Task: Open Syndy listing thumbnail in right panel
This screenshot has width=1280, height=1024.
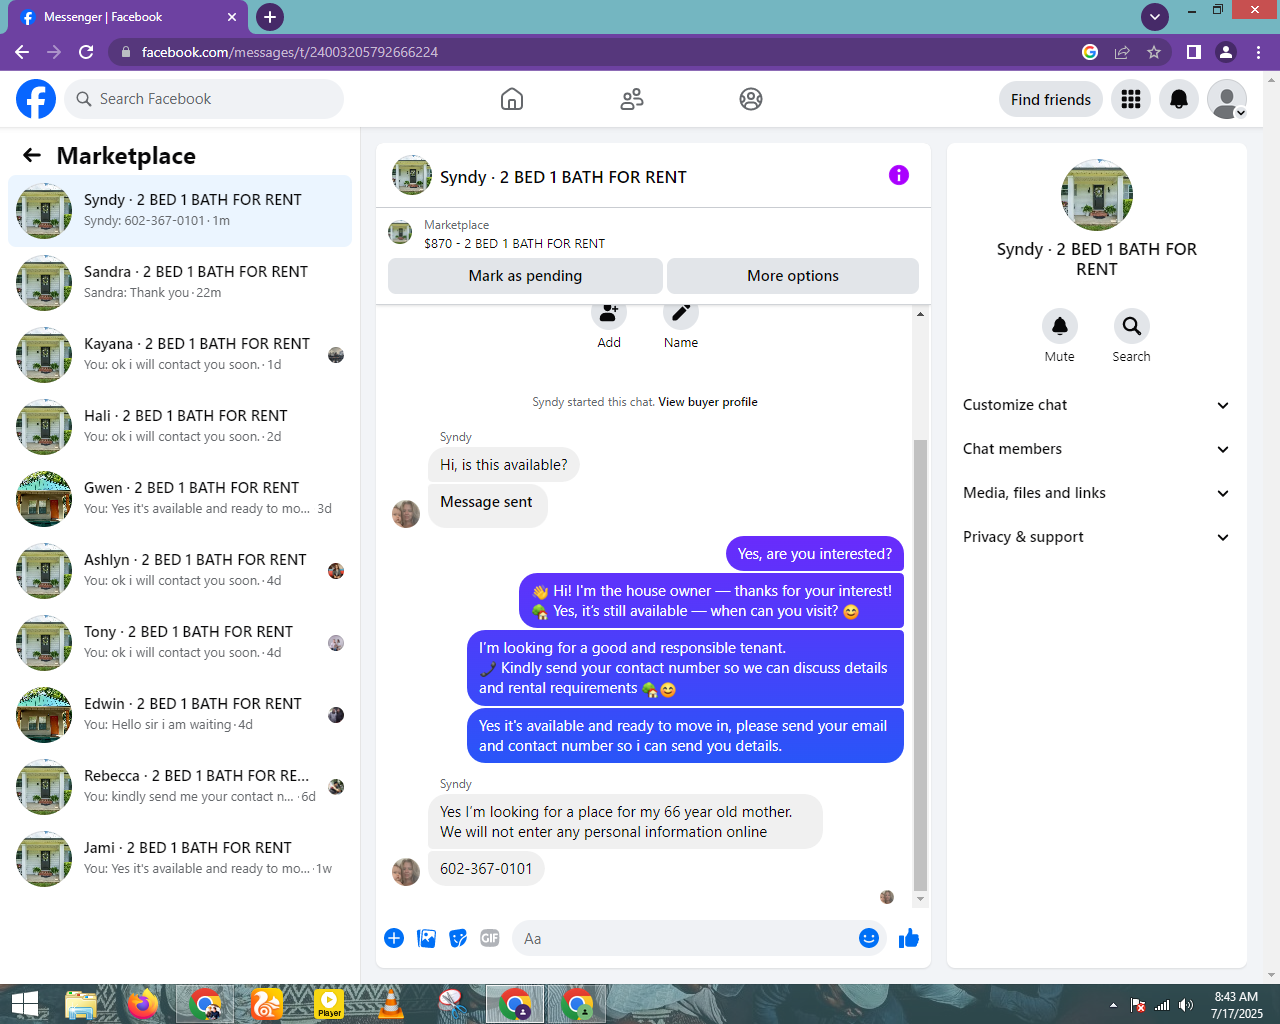Action: pyautogui.click(x=1097, y=195)
